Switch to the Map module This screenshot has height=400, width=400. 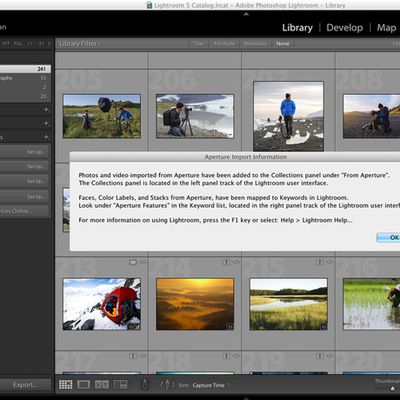[386, 28]
